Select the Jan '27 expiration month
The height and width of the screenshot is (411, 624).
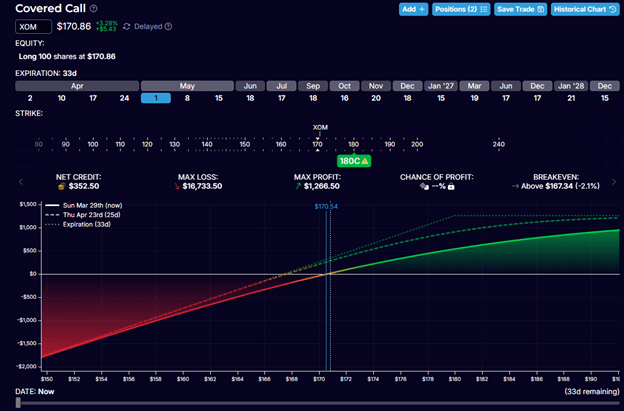(441, 86)
